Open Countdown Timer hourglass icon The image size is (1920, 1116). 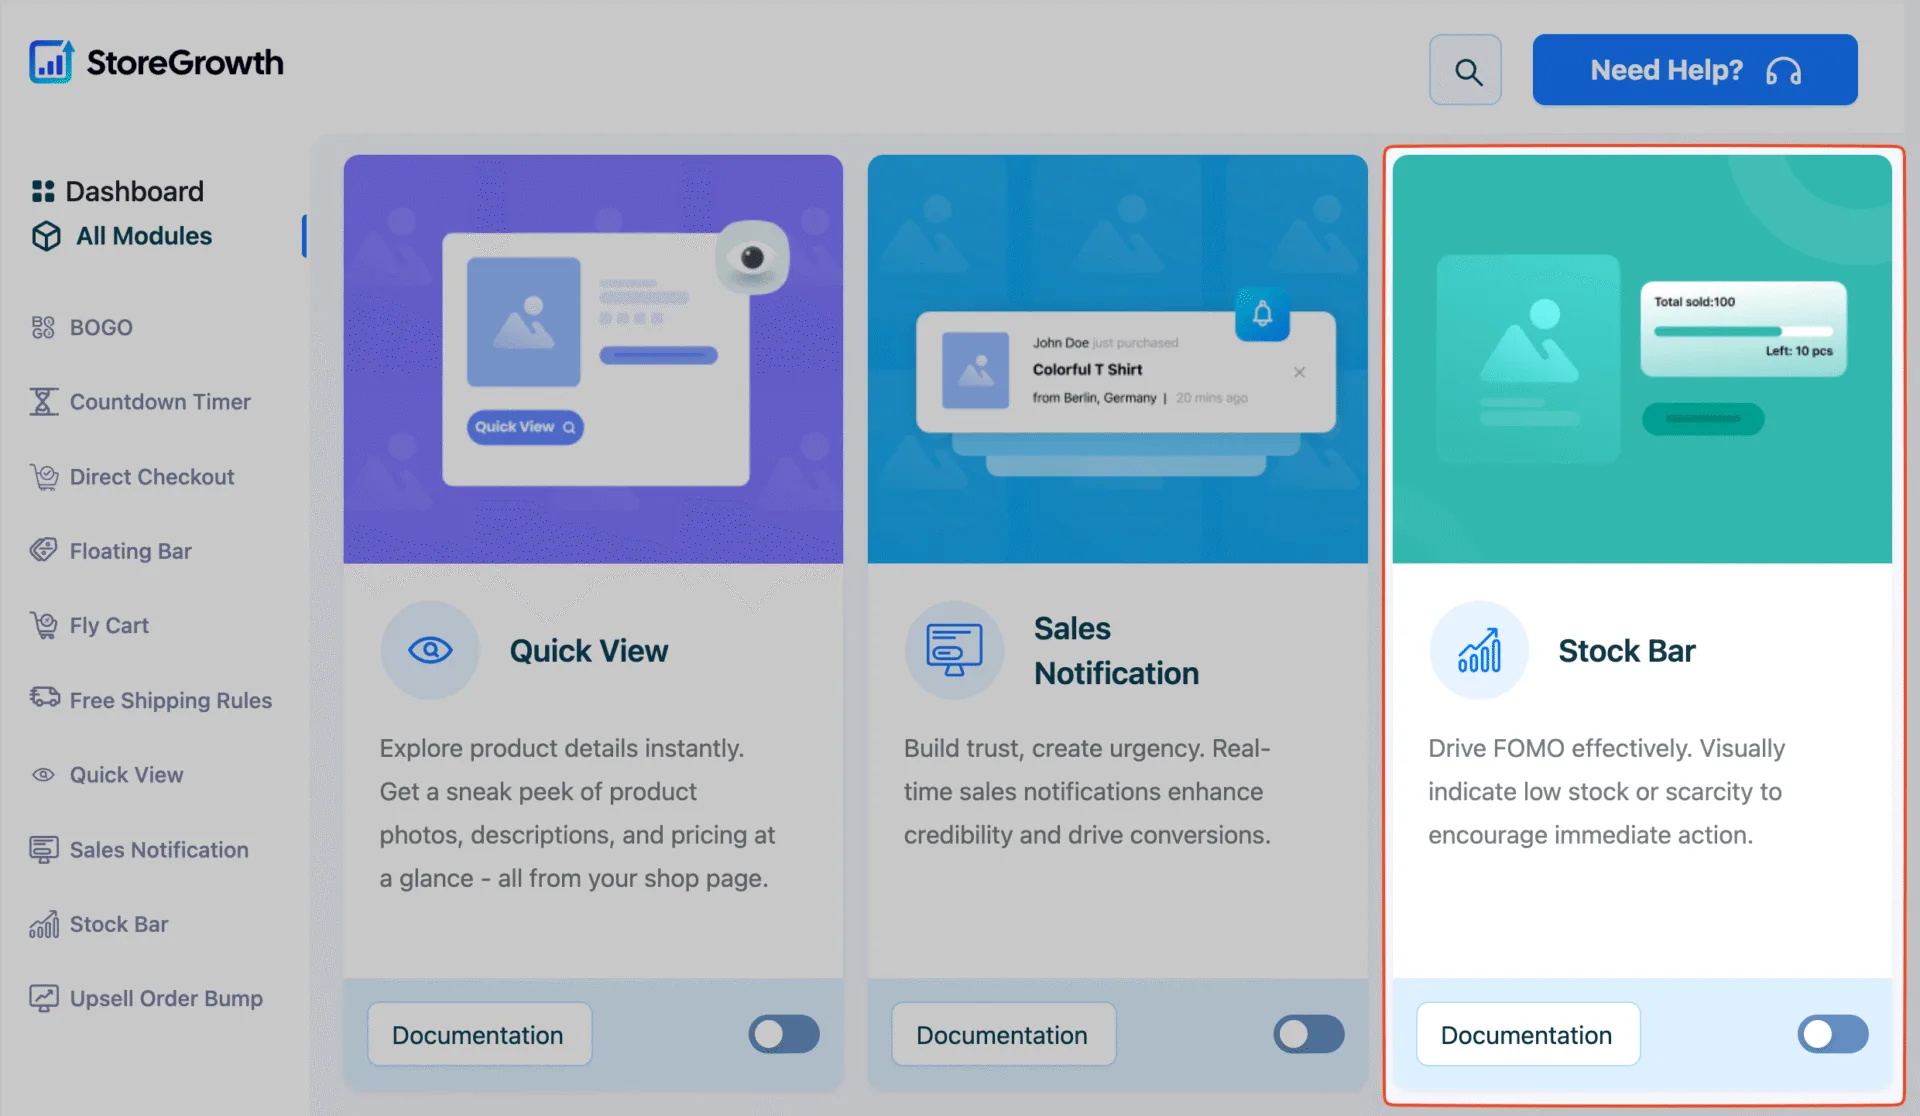coord(43,401)
